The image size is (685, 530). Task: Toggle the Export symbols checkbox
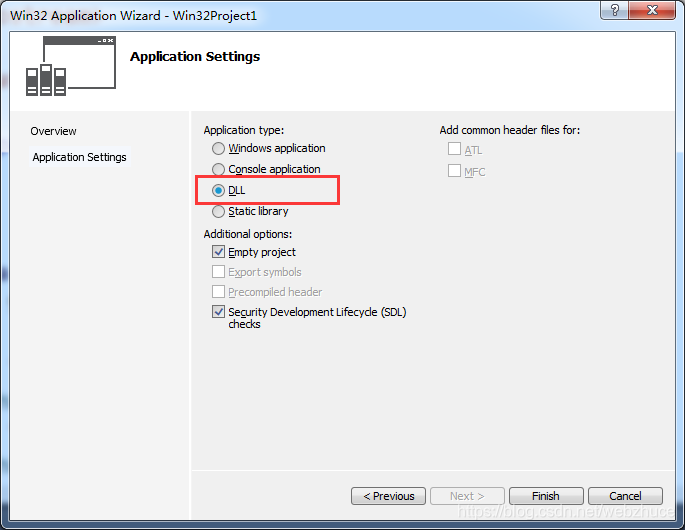pos(218,272)
